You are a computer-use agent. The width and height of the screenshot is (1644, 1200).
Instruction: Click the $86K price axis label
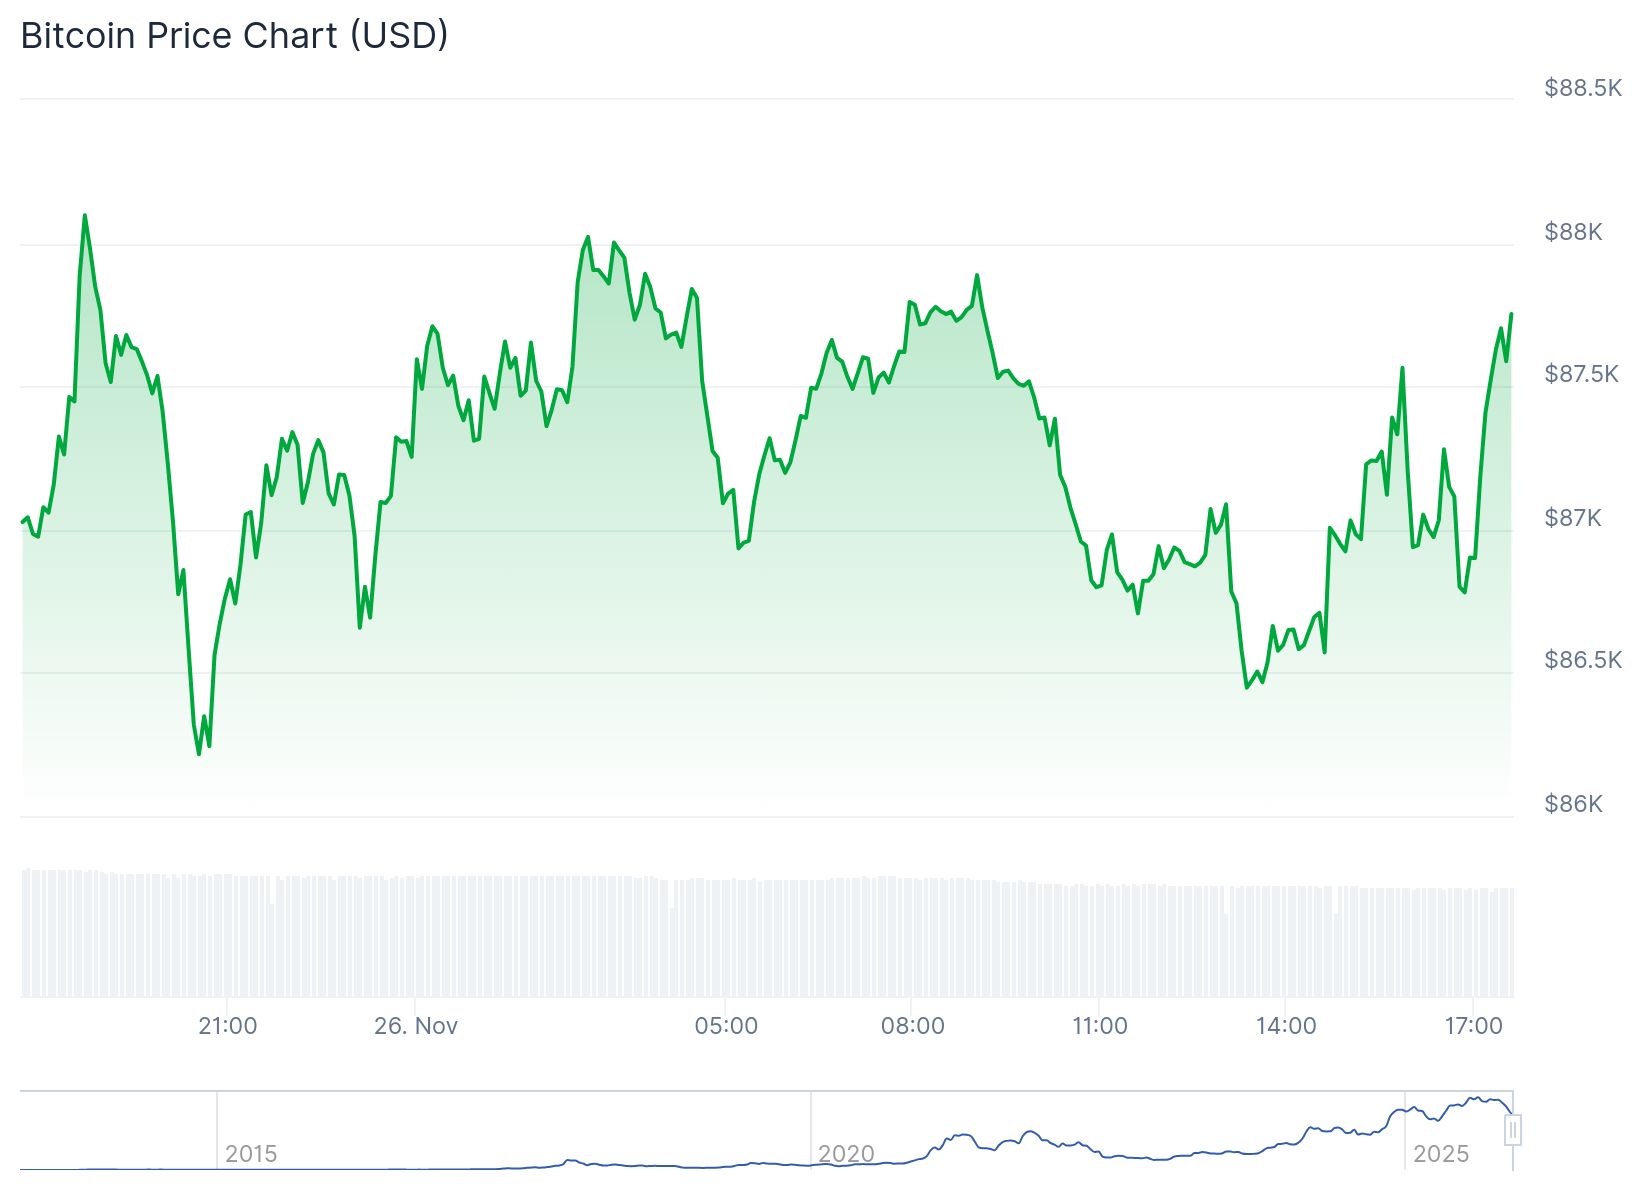pos(1574,804)
